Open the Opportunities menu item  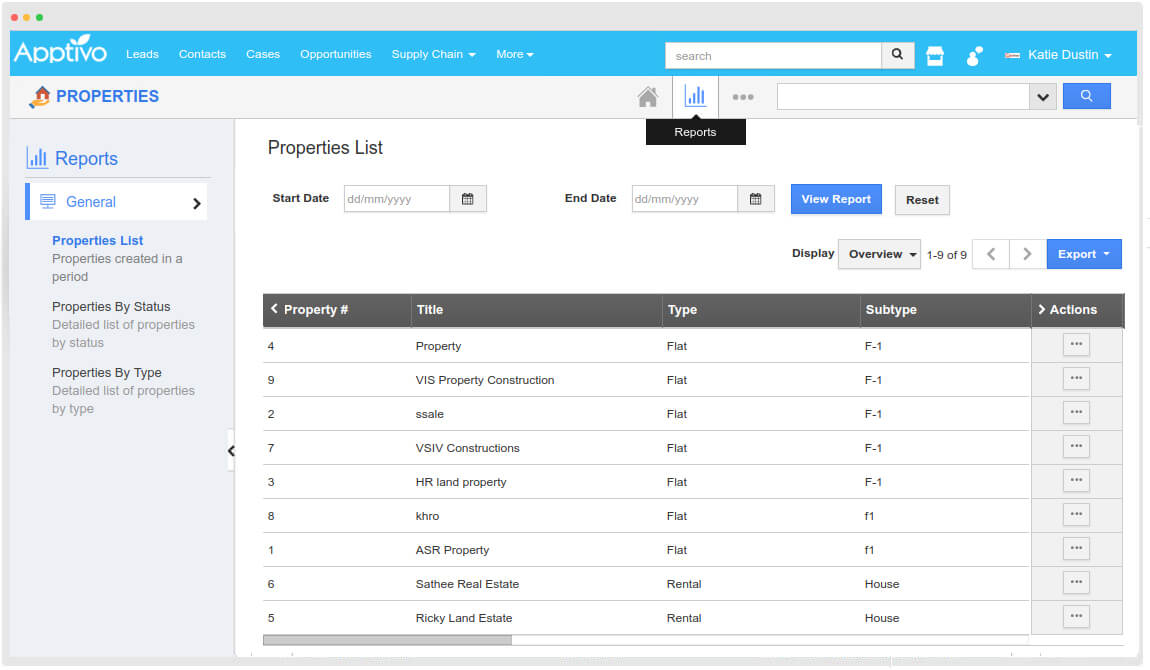335,54
